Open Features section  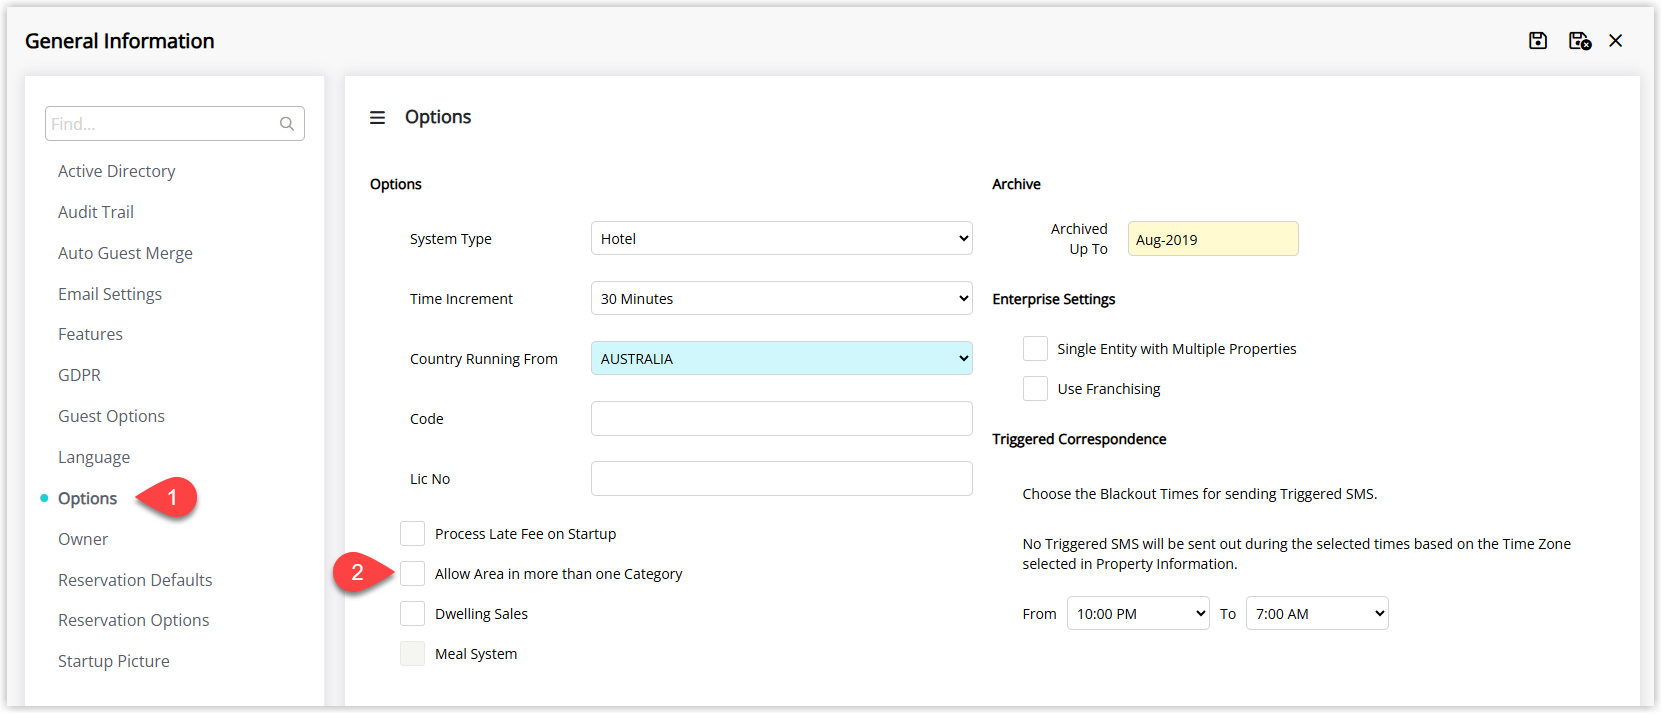coord(90,334)
